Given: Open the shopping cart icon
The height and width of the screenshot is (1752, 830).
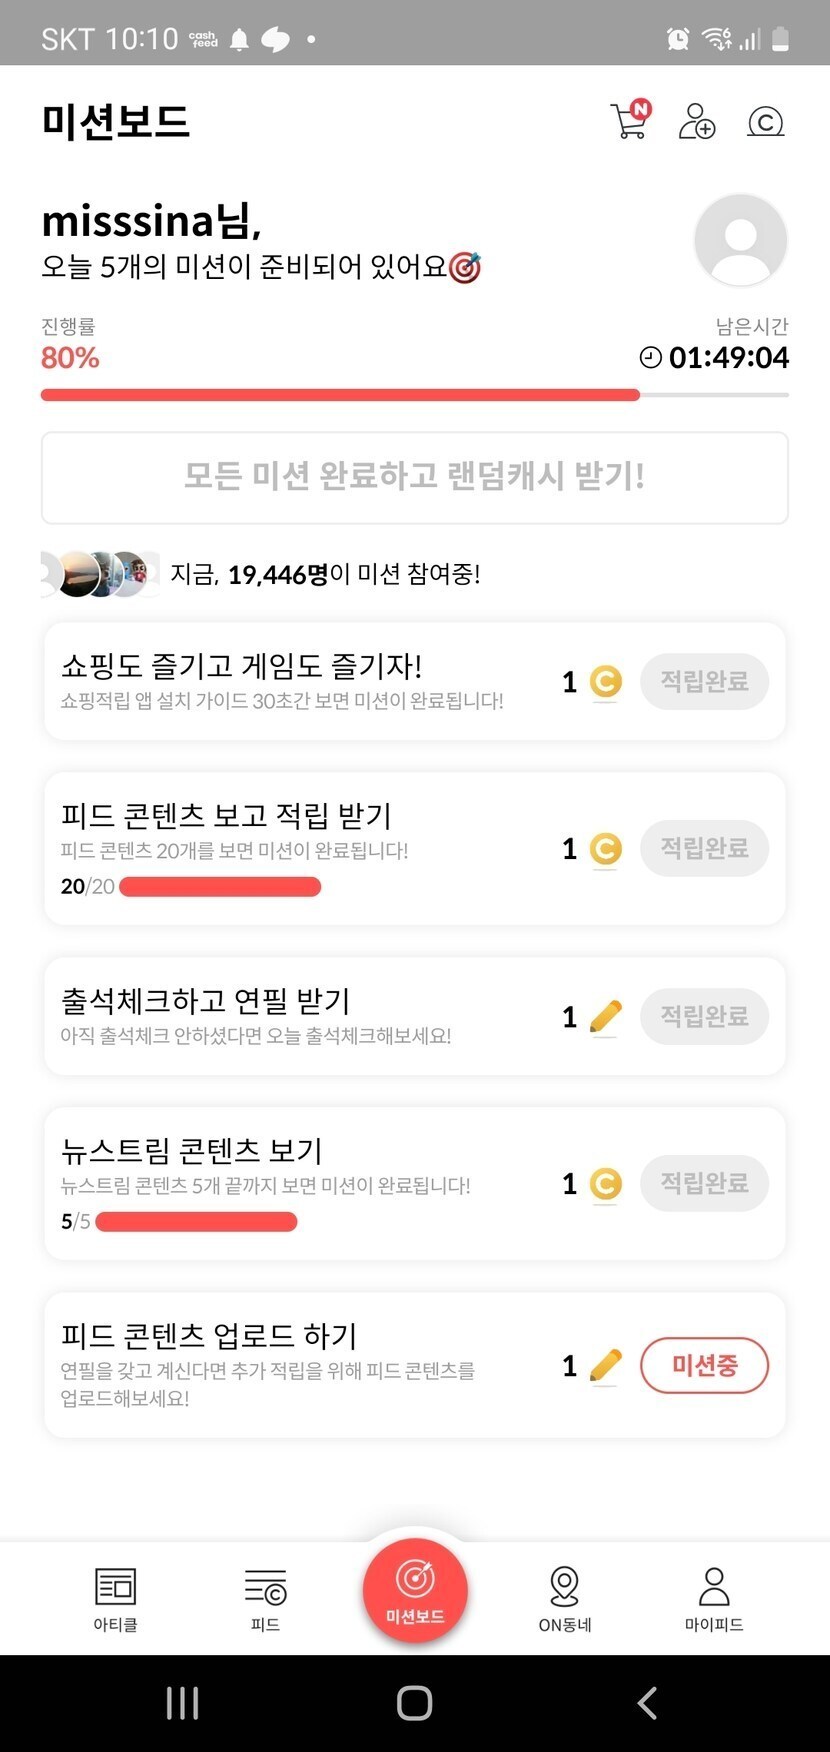Looking at the screenshot, I should (x=630, y=121).
